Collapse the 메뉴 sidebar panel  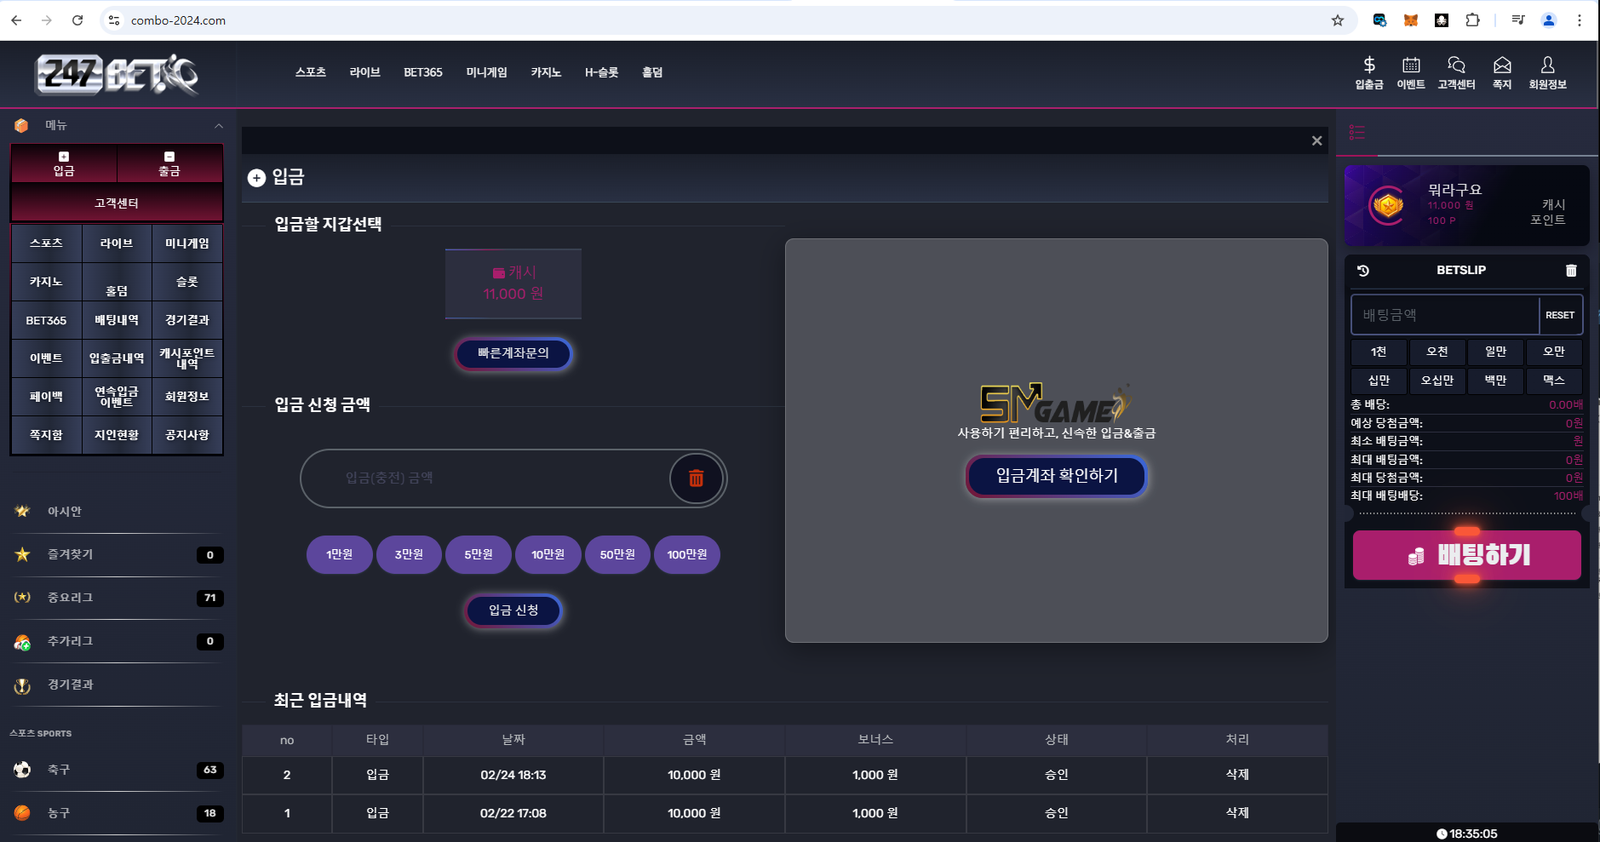[x=218, y=126]
